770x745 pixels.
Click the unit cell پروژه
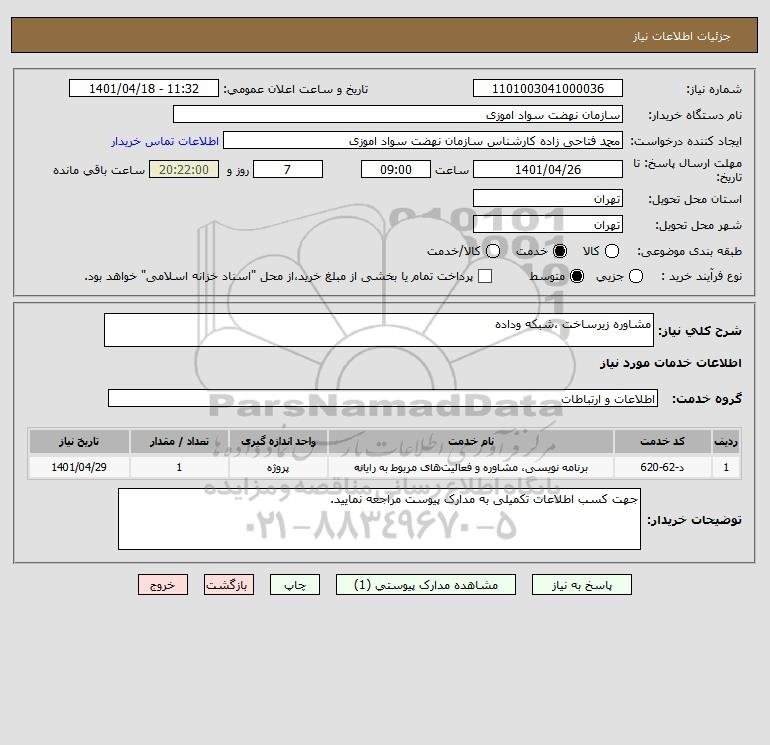pyautogui.click(x=278, y=467)
